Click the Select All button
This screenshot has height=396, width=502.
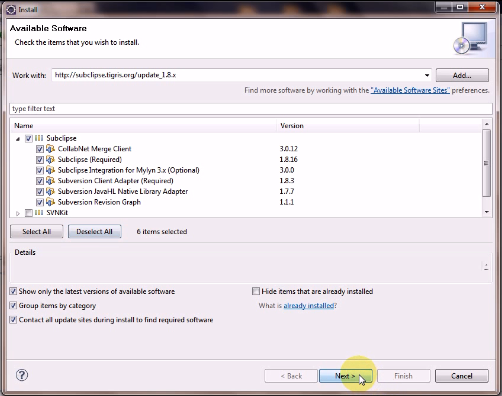[x=37, y=231]
